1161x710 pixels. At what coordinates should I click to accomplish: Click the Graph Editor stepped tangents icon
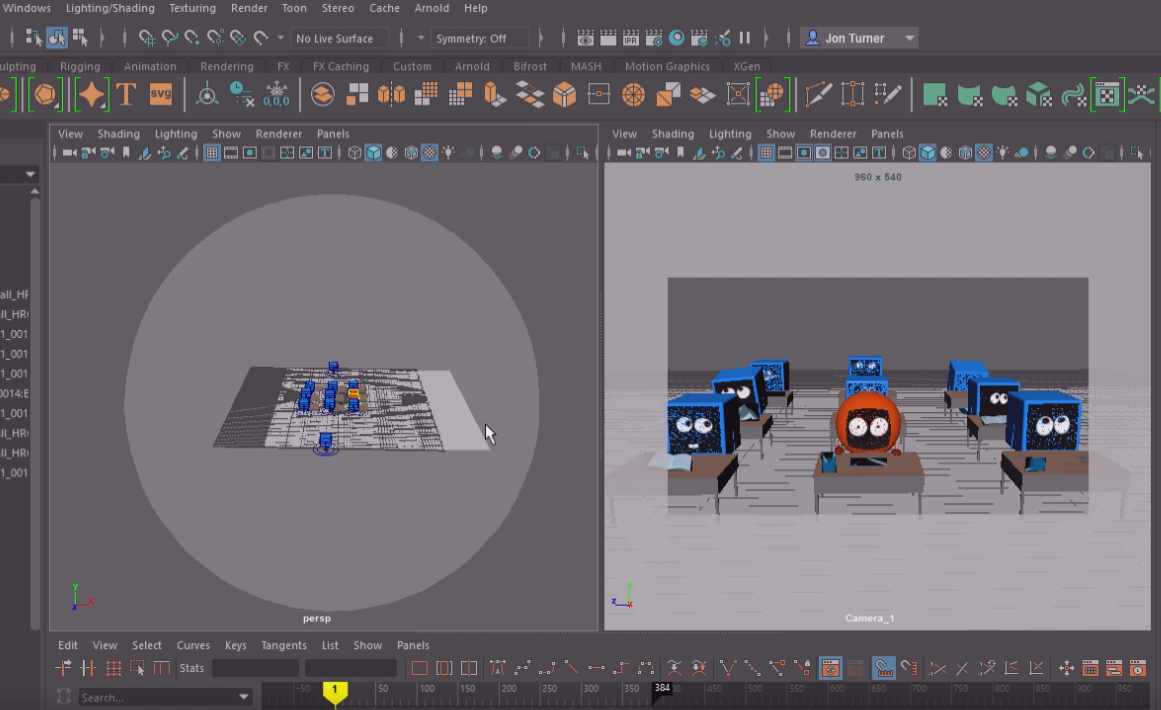coord(621,668)
